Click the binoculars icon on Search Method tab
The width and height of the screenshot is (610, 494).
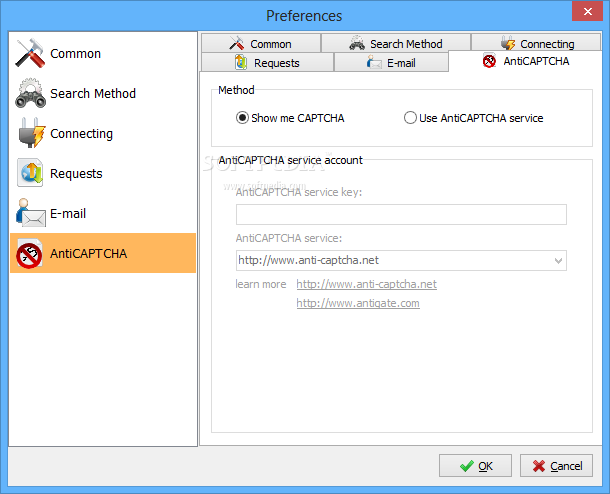coord(357,43)
